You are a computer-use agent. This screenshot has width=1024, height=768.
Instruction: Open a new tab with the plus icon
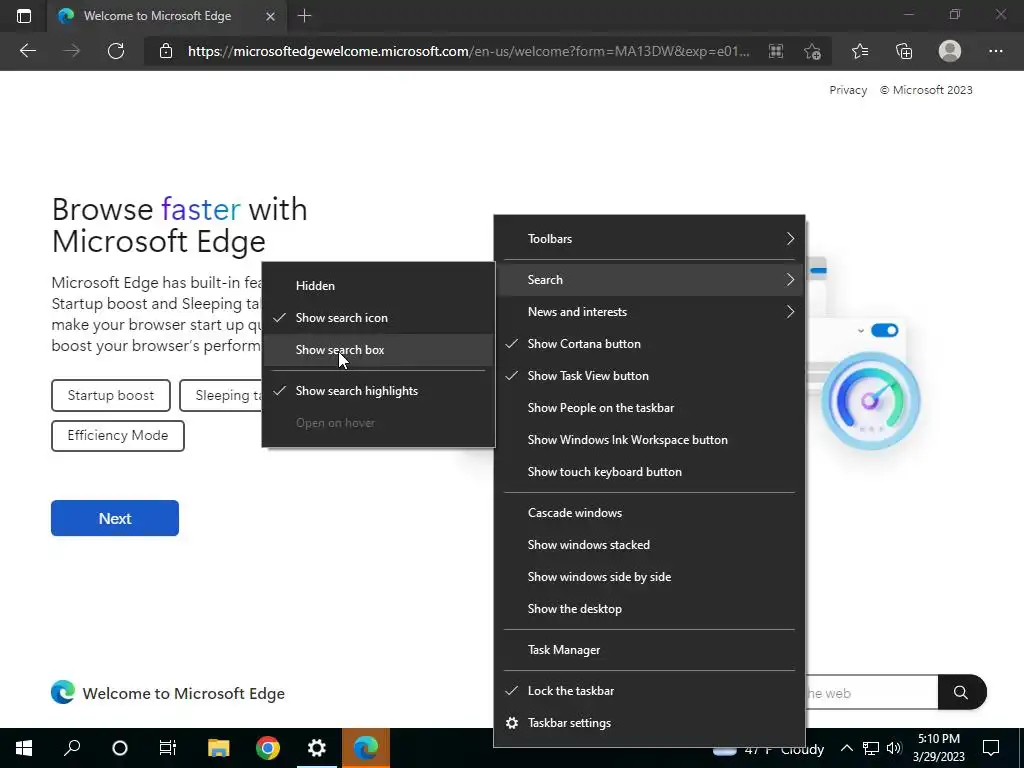304,16
